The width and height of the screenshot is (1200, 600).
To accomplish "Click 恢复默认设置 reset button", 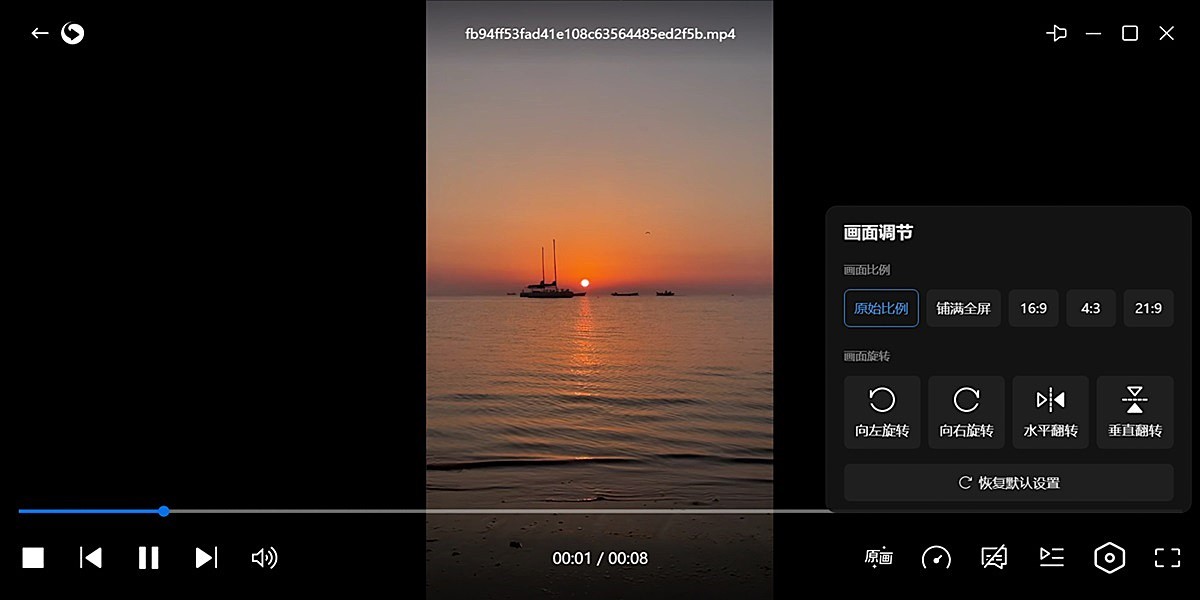I will (1008, 483).
